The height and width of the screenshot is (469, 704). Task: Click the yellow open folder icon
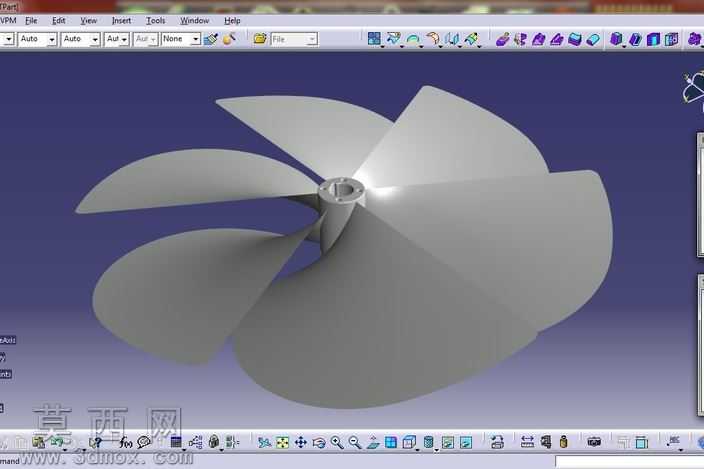(260, 39)
